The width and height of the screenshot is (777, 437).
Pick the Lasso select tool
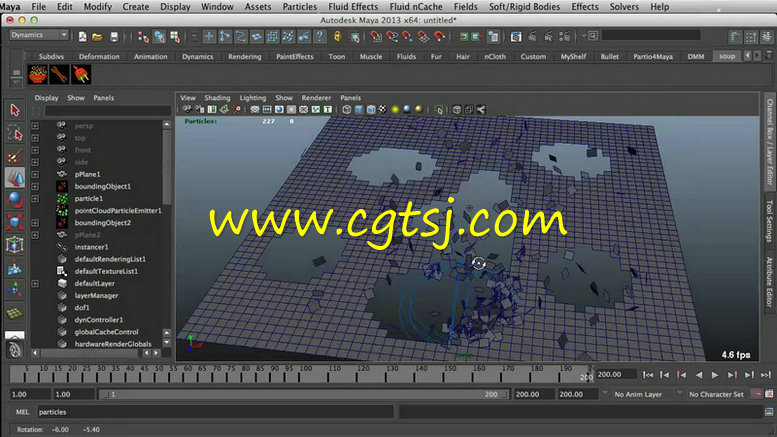point(15,133)
